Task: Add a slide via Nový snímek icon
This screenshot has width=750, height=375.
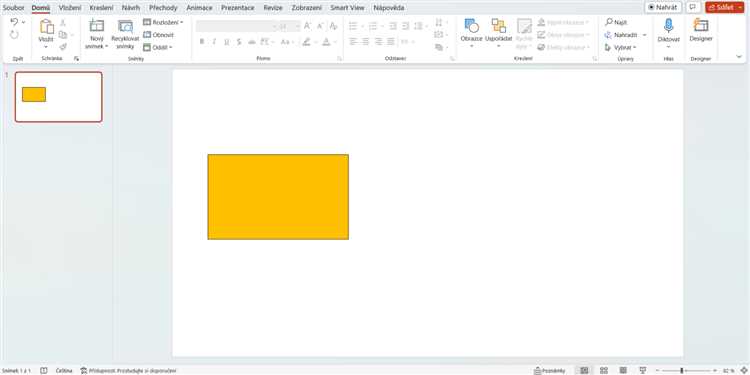Action: point(97,26)
